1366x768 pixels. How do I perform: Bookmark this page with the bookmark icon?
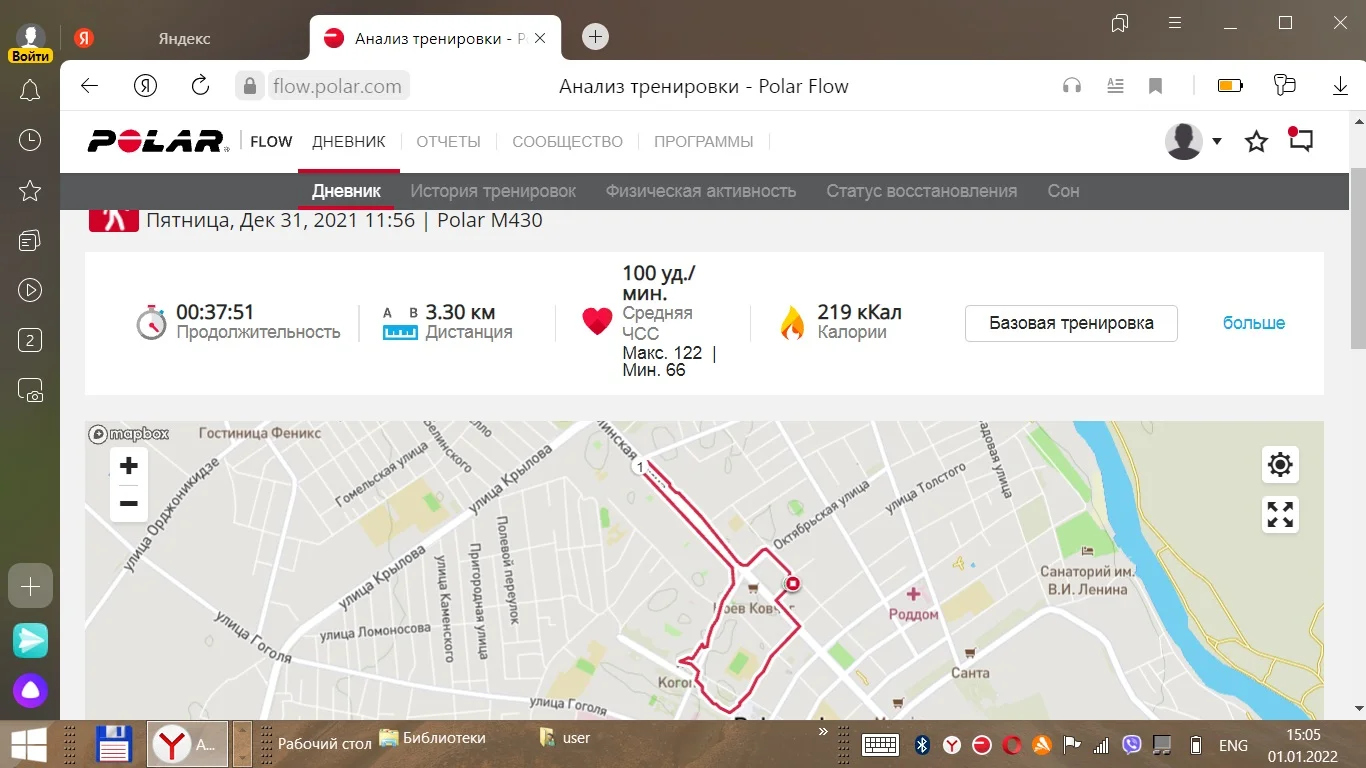(x=1155, y=86)
